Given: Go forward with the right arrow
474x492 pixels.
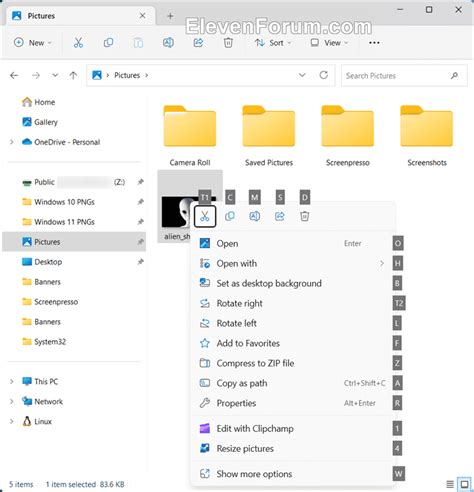Looking at the screenshot, I should [36, 76].
